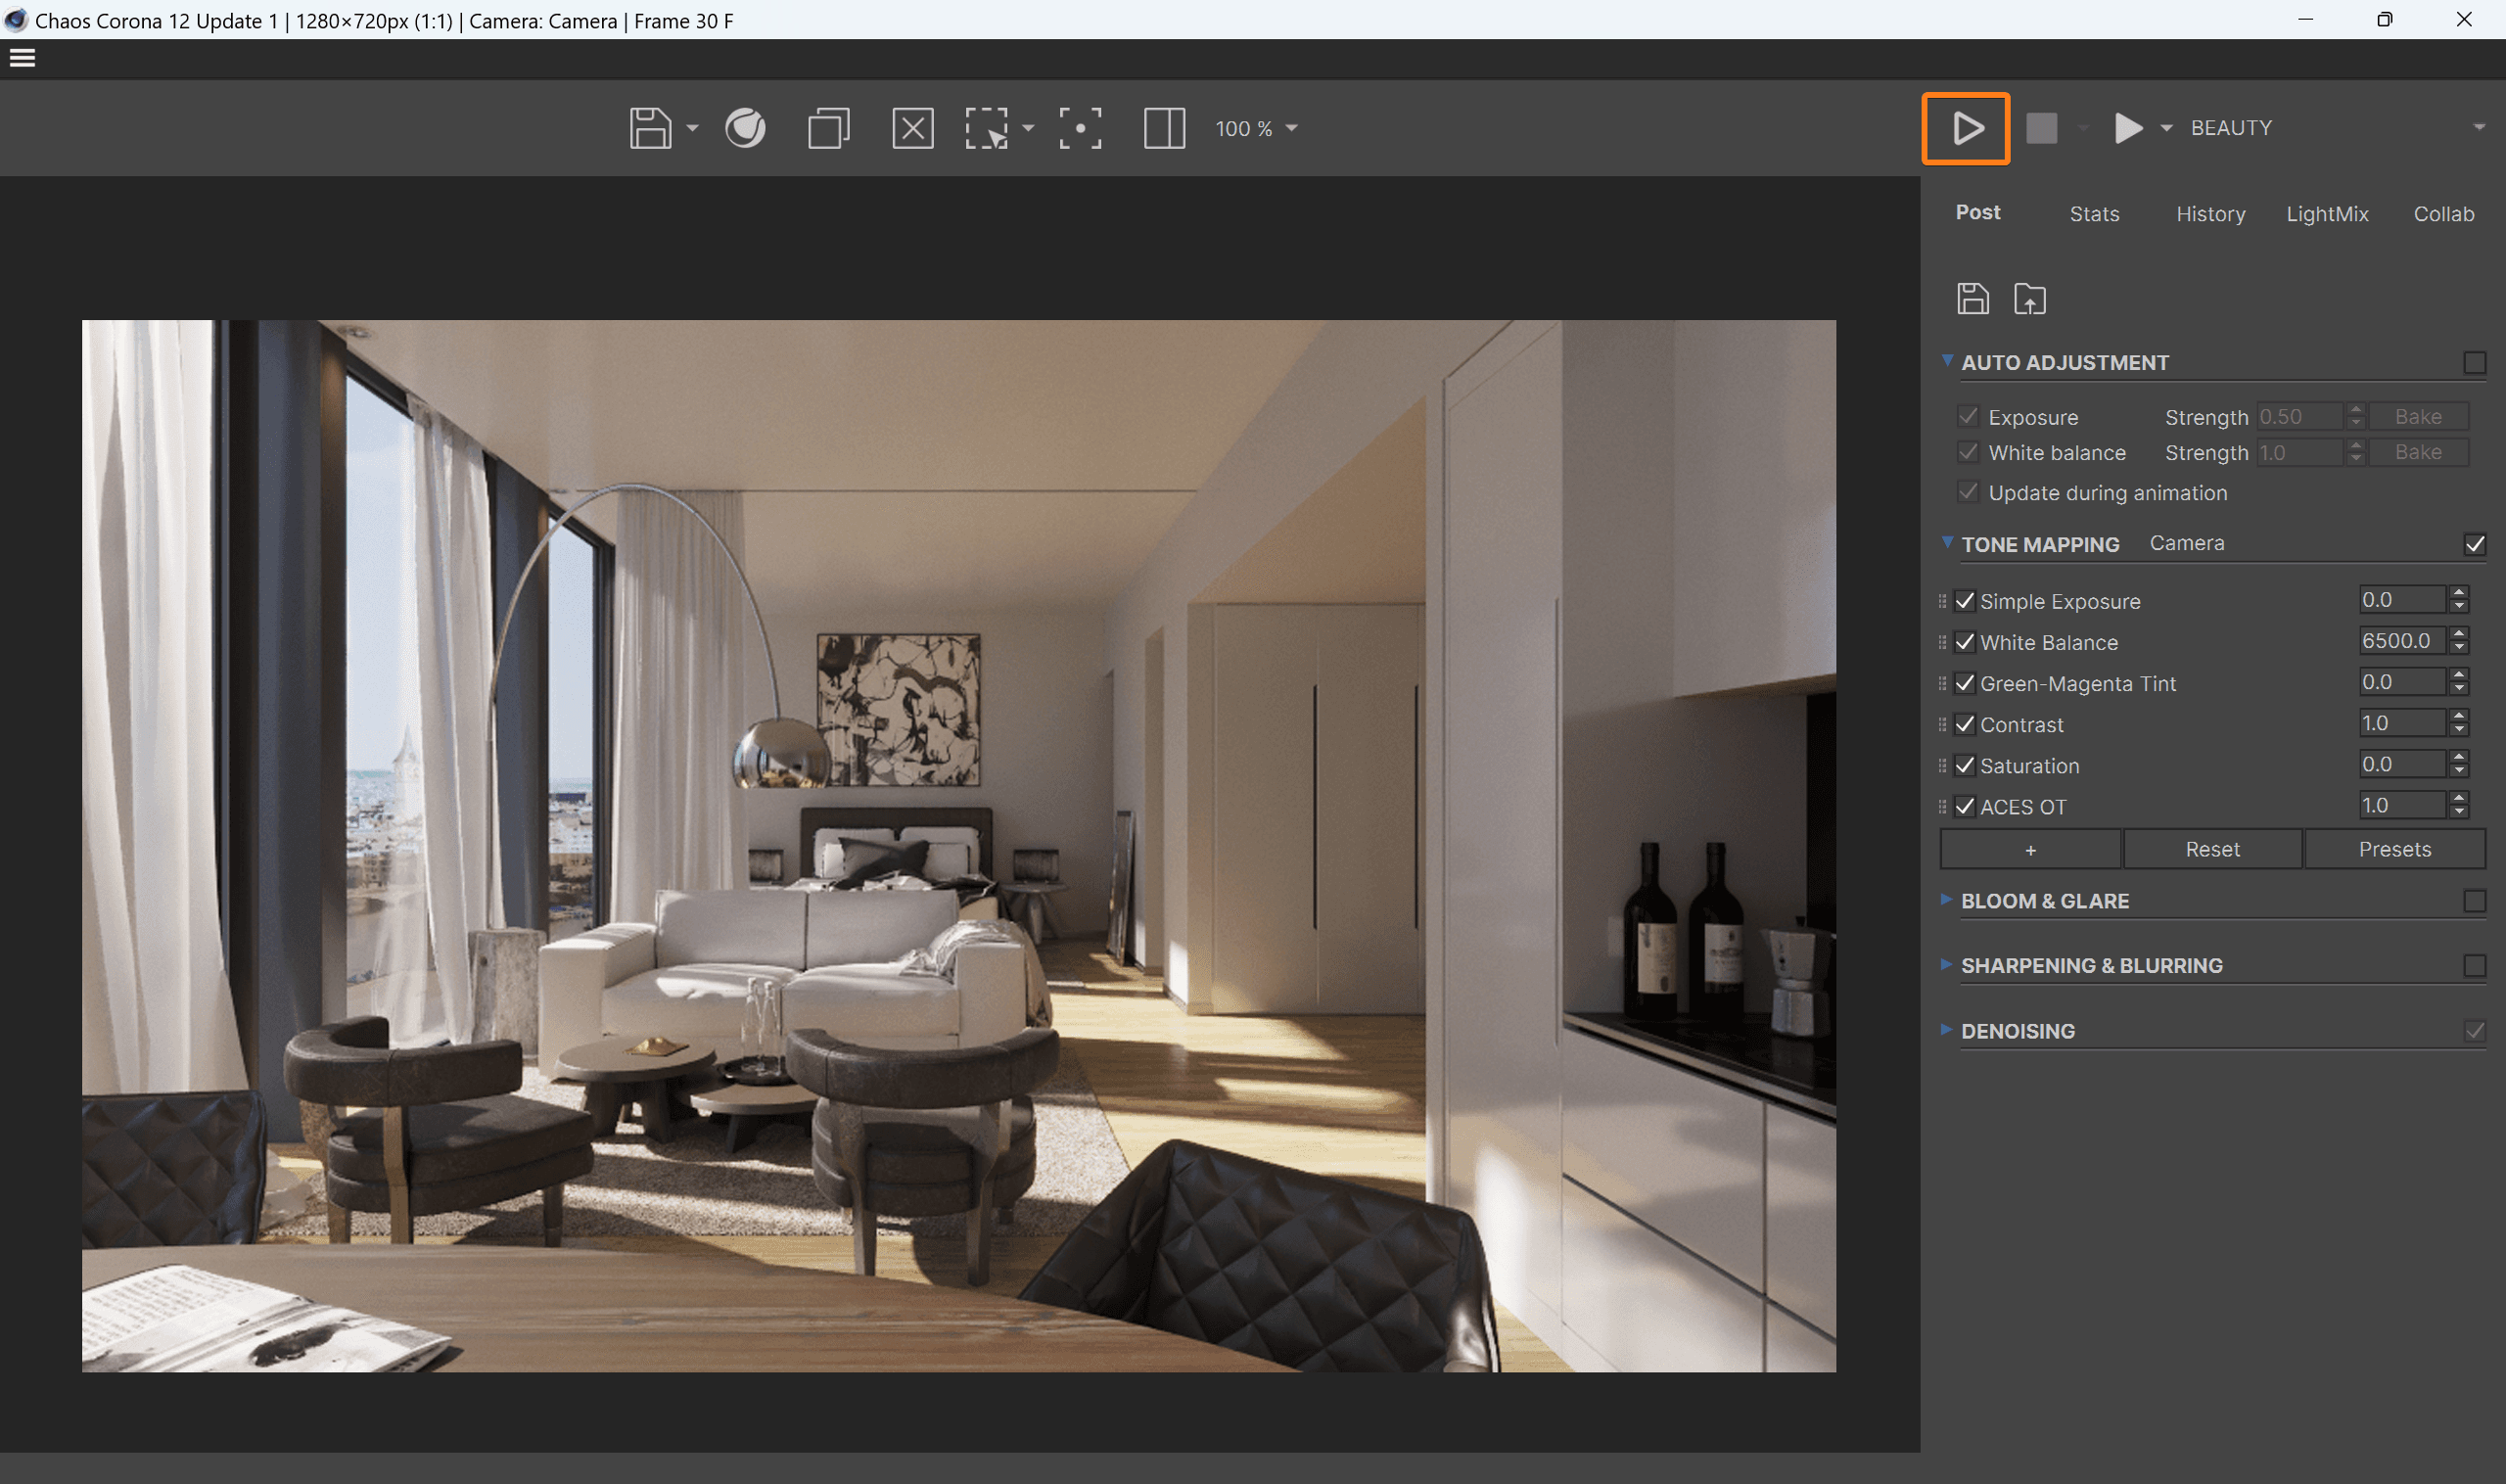
Task: Clear the rendered image with the X icon
Action: [912, 128]
